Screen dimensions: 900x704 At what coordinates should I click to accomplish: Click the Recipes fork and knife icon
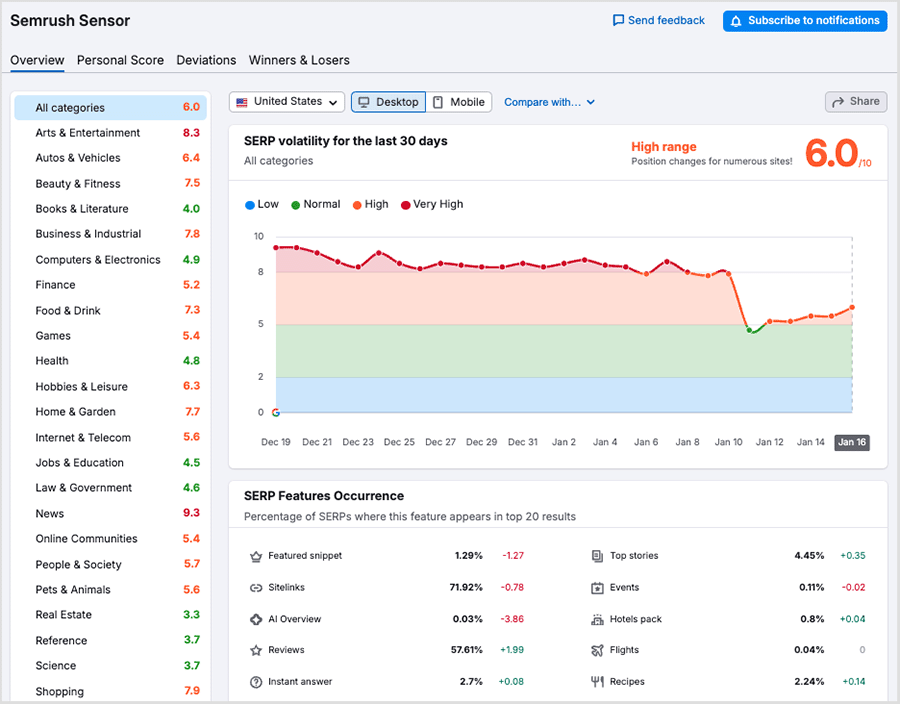[x=598, y=682]
